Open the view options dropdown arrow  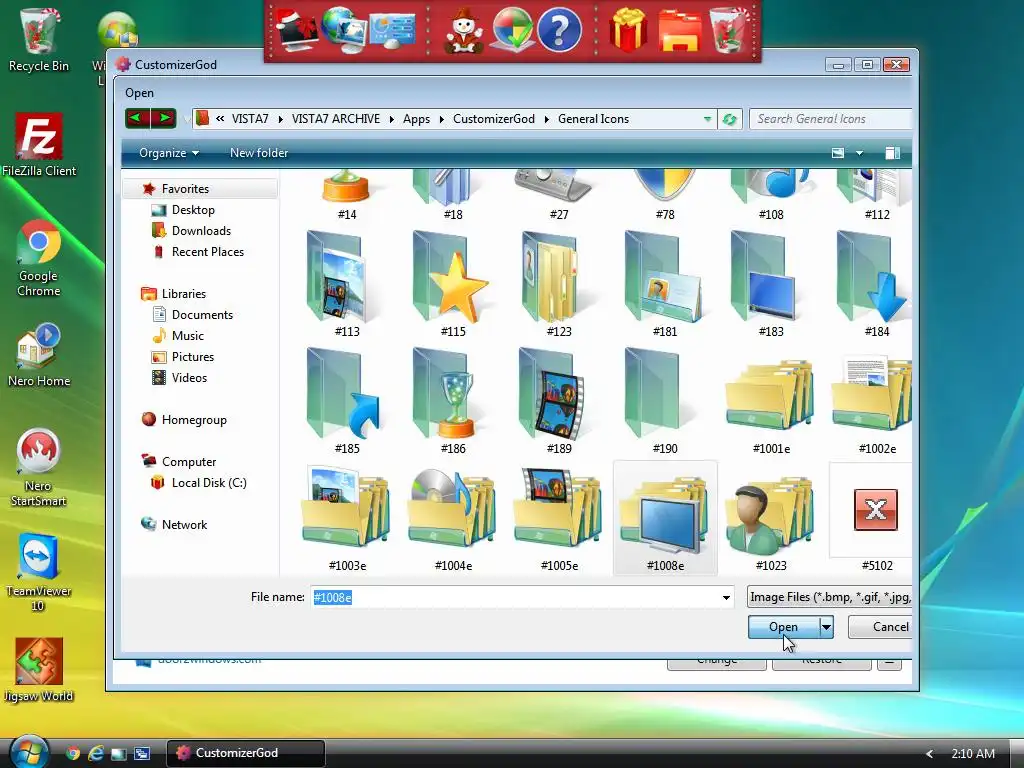[859, 153]
